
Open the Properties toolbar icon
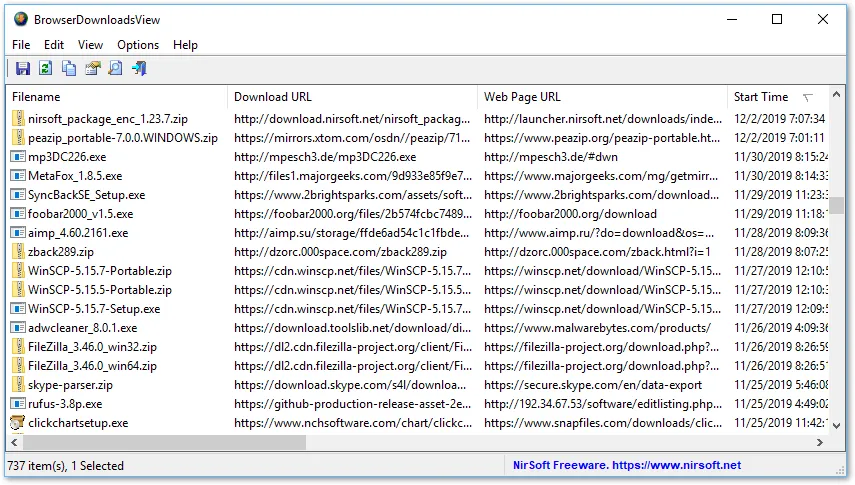[93, 68]
